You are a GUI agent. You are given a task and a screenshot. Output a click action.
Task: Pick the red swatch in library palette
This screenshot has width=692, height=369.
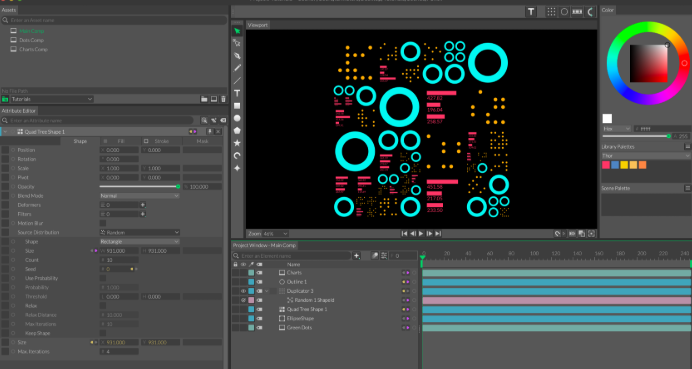[606, 165]
